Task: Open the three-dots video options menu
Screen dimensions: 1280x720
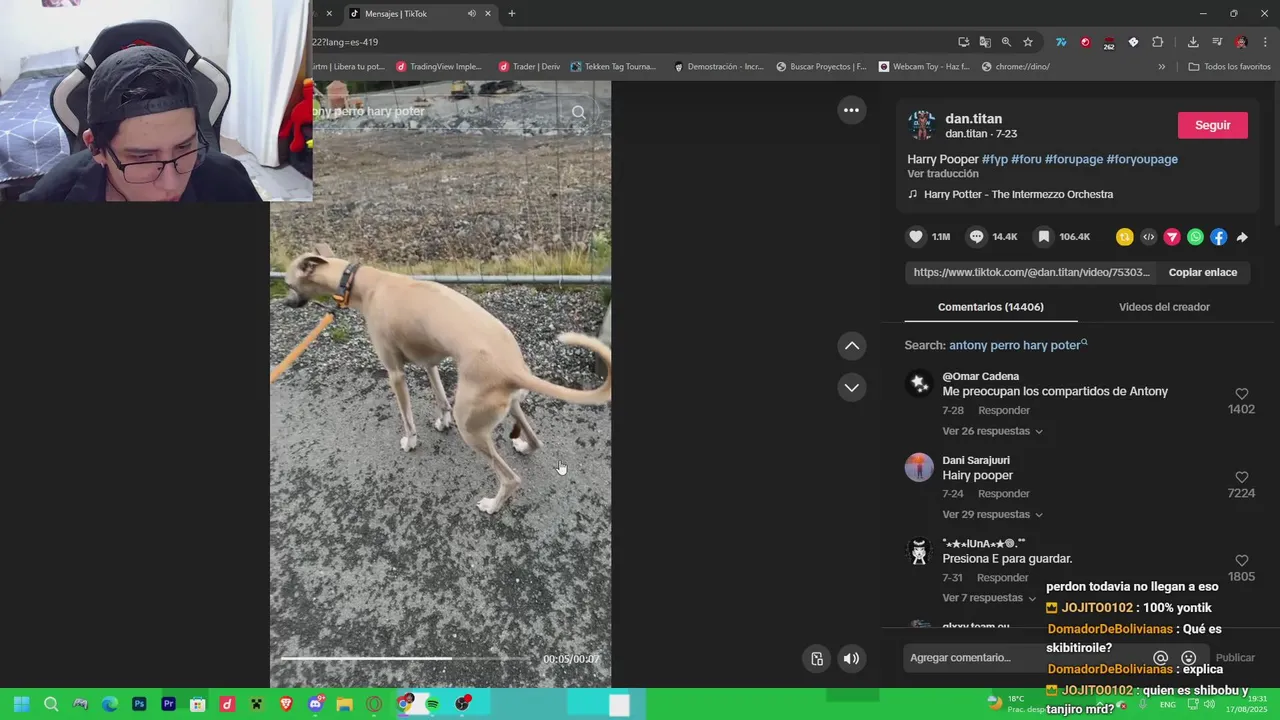Action: tap(851, 110)
